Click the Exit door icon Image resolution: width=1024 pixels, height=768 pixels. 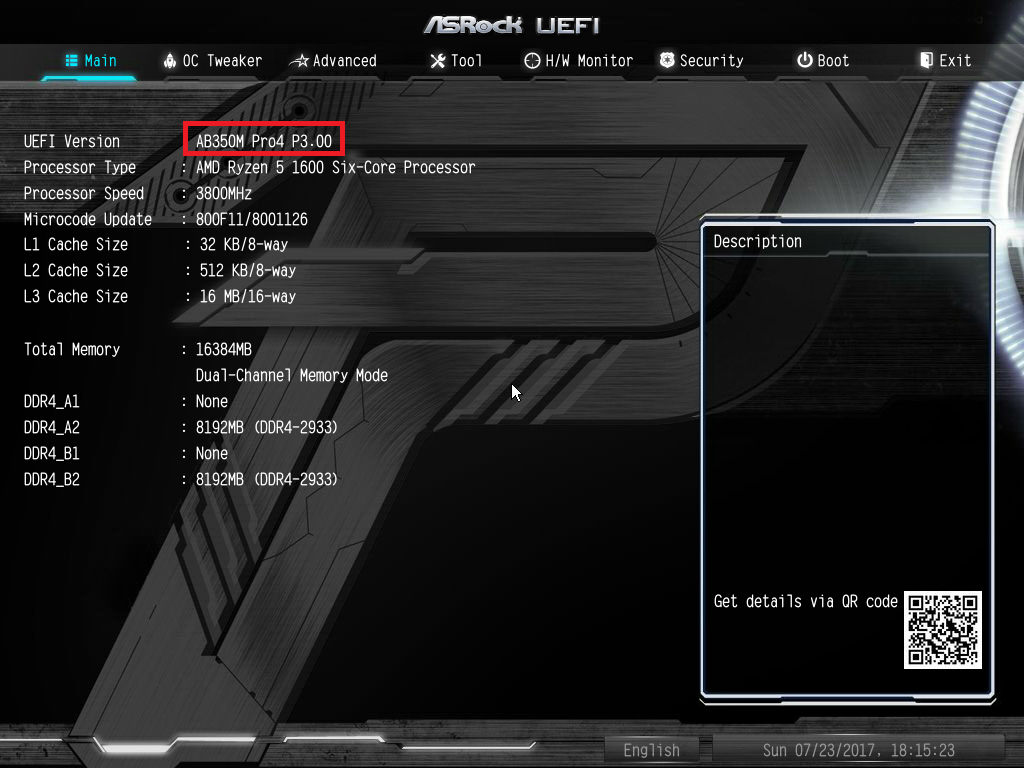(x=926, y=60)
